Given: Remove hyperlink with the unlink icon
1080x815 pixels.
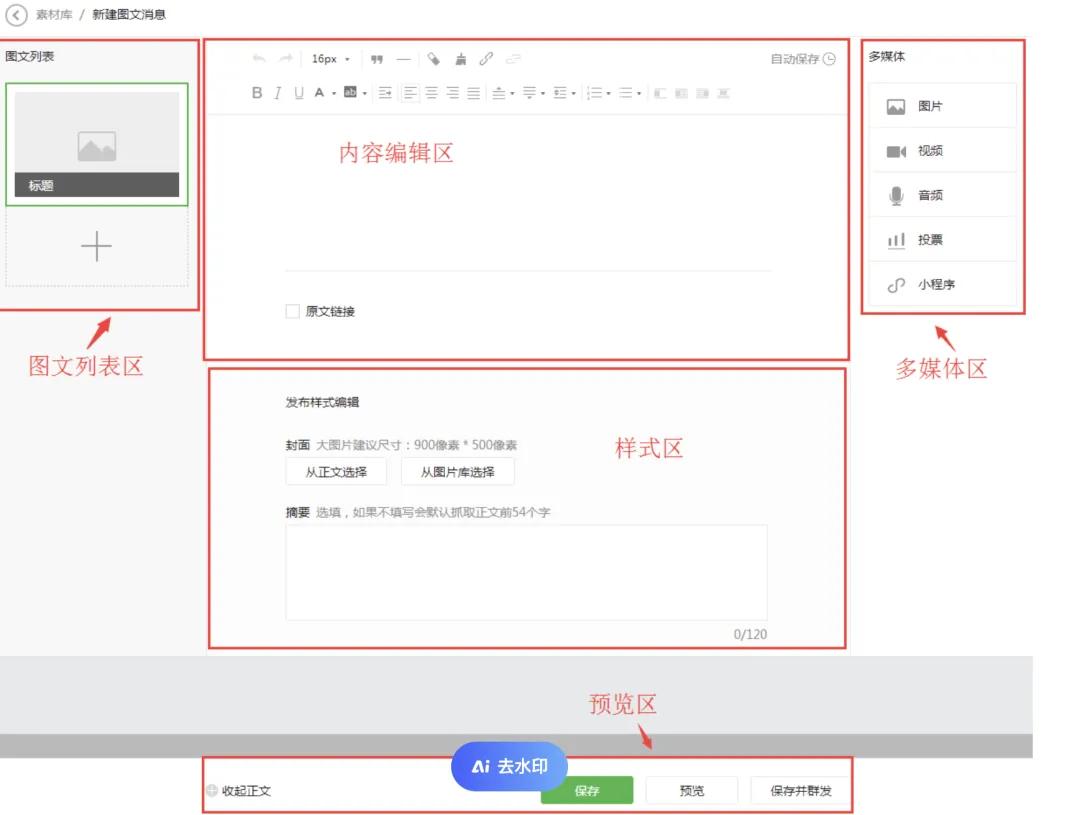Looking at the screenshot, I should tap(513, 59).
